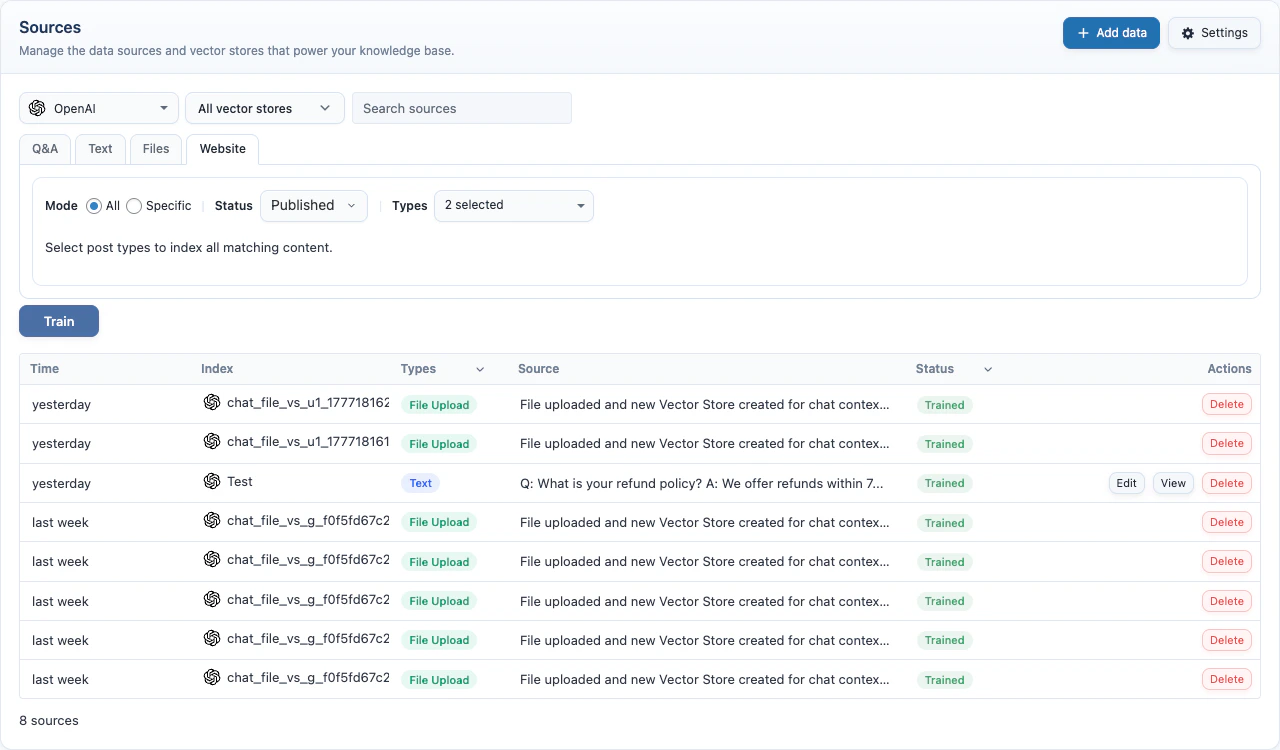Switch to the Files tab

155,148
